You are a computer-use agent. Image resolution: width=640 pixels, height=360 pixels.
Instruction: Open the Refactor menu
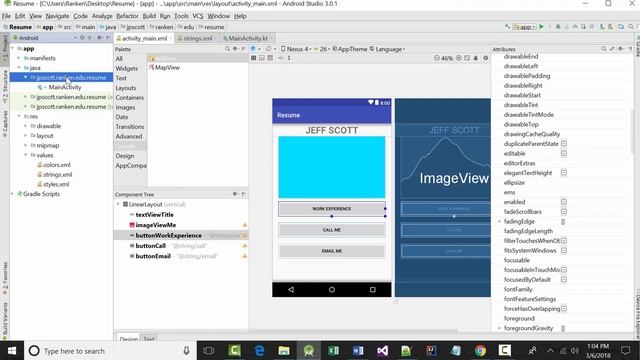[127, 16]
